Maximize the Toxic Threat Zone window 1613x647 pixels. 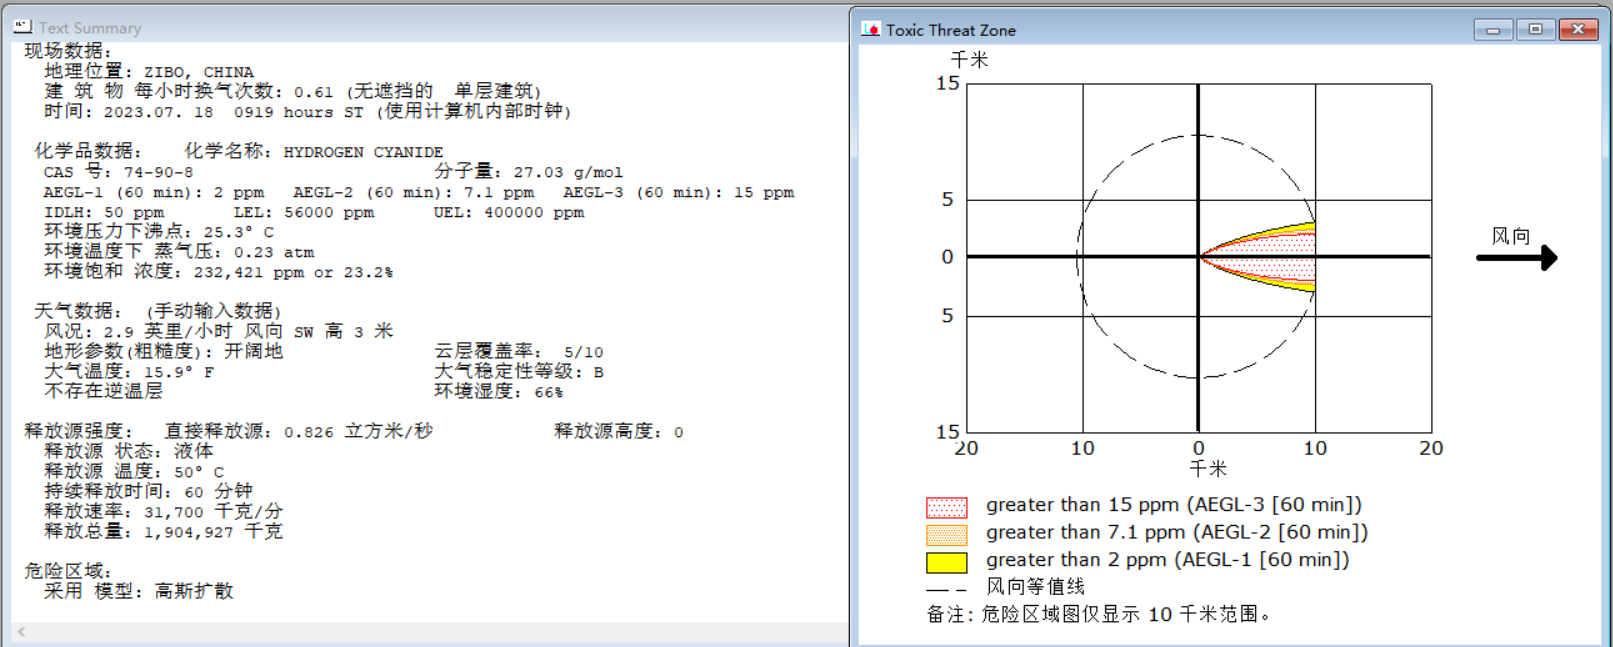coord(1535,30)
